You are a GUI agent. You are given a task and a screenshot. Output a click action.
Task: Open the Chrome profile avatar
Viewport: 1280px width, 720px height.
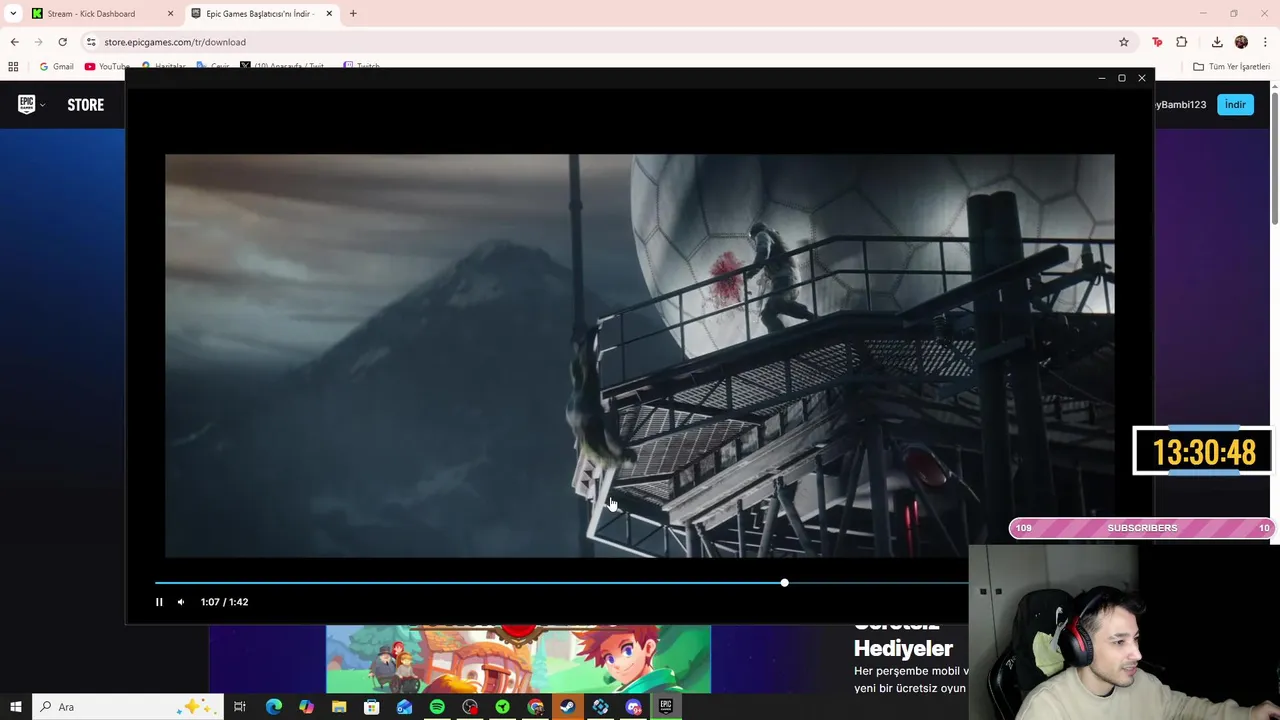point(1241,42)
